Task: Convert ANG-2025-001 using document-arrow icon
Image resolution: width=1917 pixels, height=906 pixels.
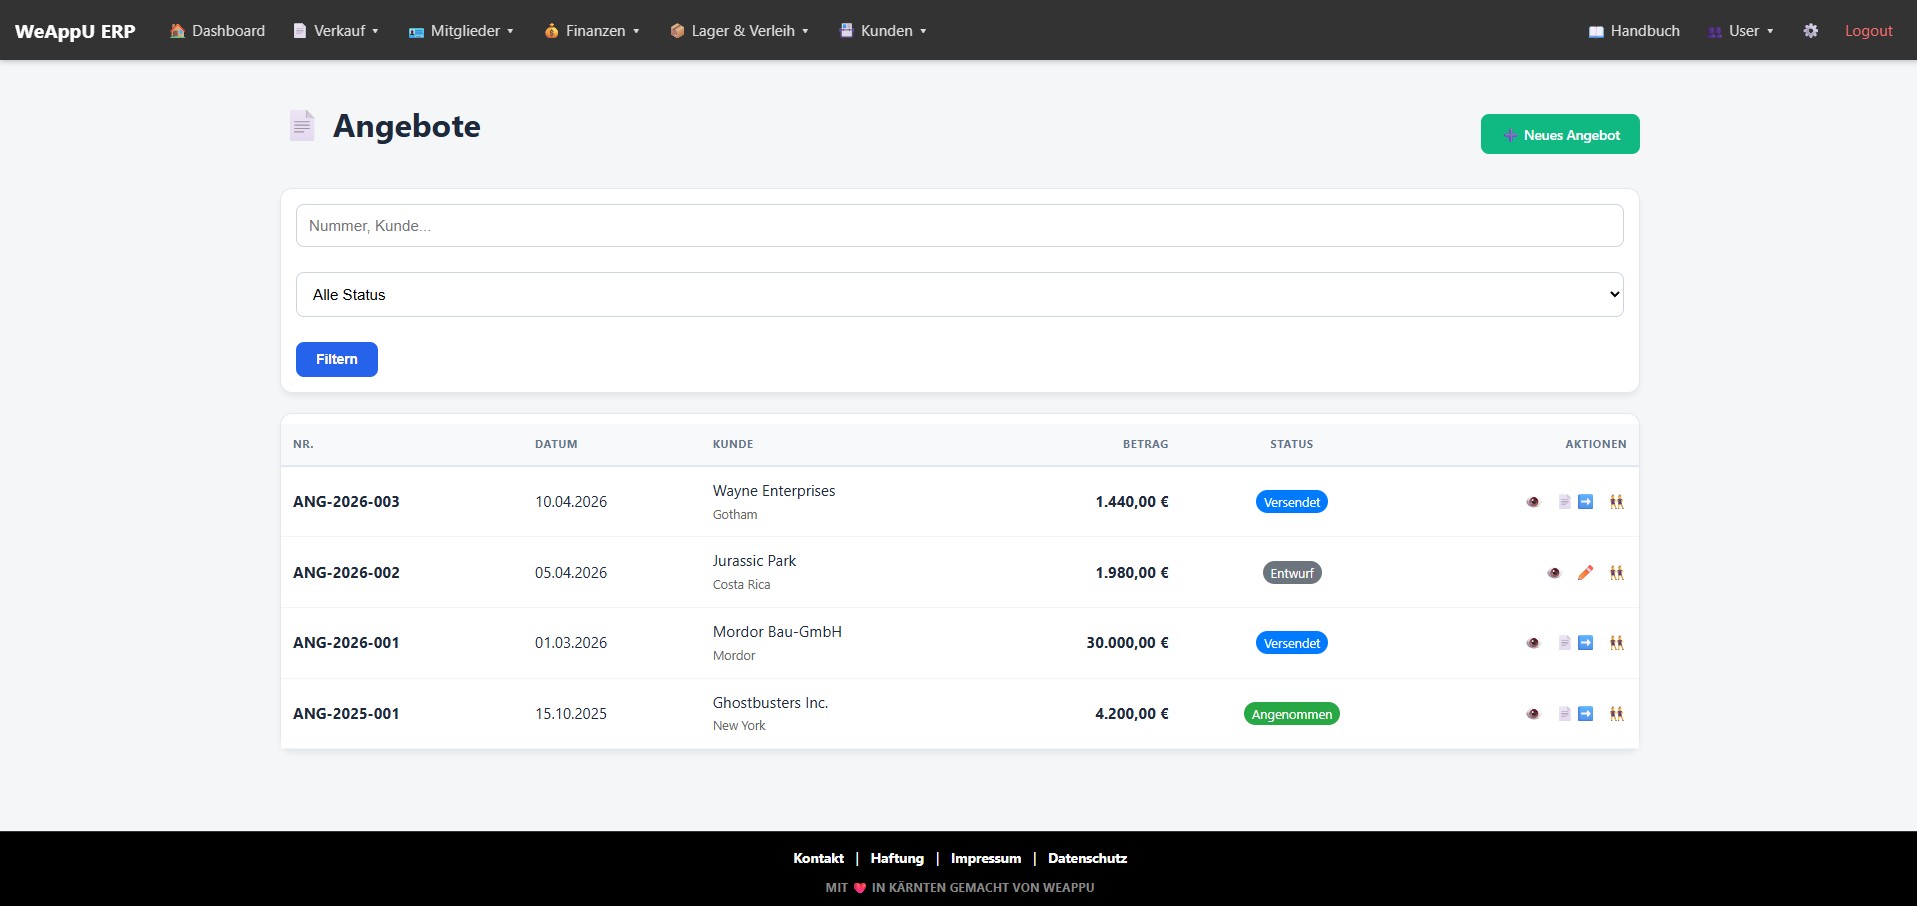Action: (1576, 714)
